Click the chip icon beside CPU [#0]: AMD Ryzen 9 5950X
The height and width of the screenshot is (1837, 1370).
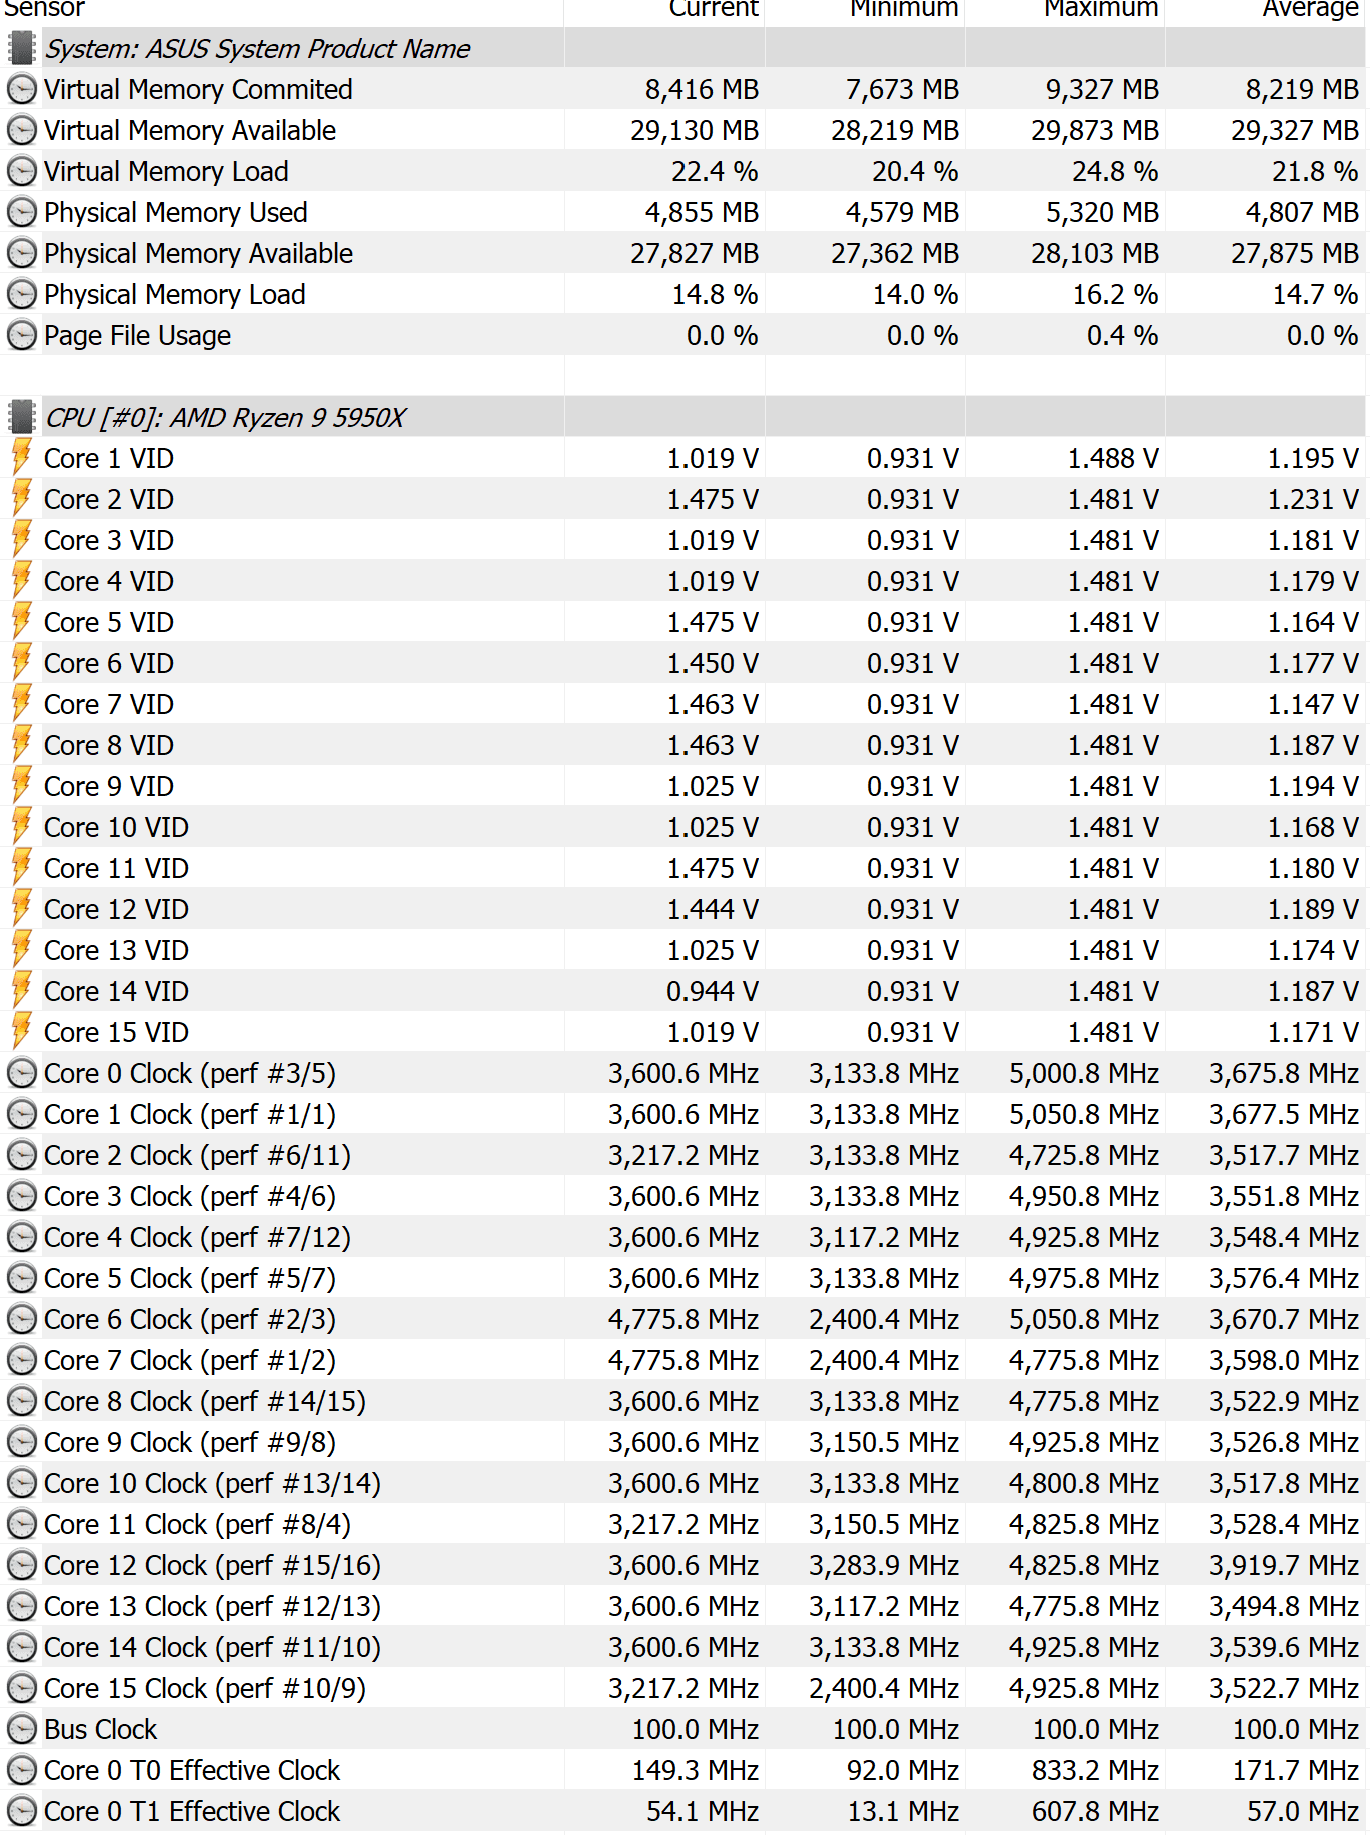[x=21, y=417]
